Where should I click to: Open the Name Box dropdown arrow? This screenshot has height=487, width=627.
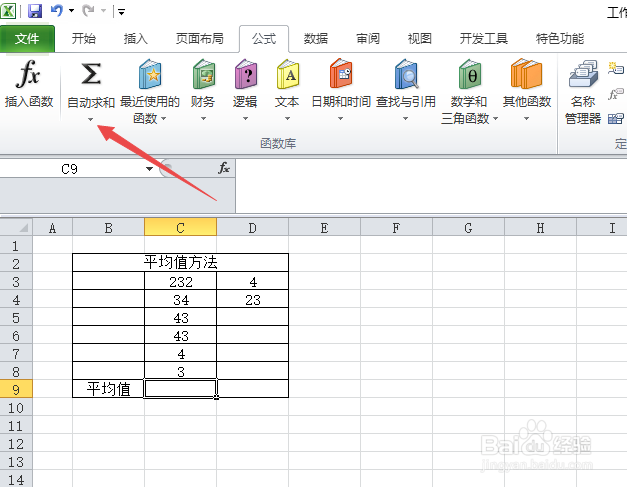[x=150, y=169]
